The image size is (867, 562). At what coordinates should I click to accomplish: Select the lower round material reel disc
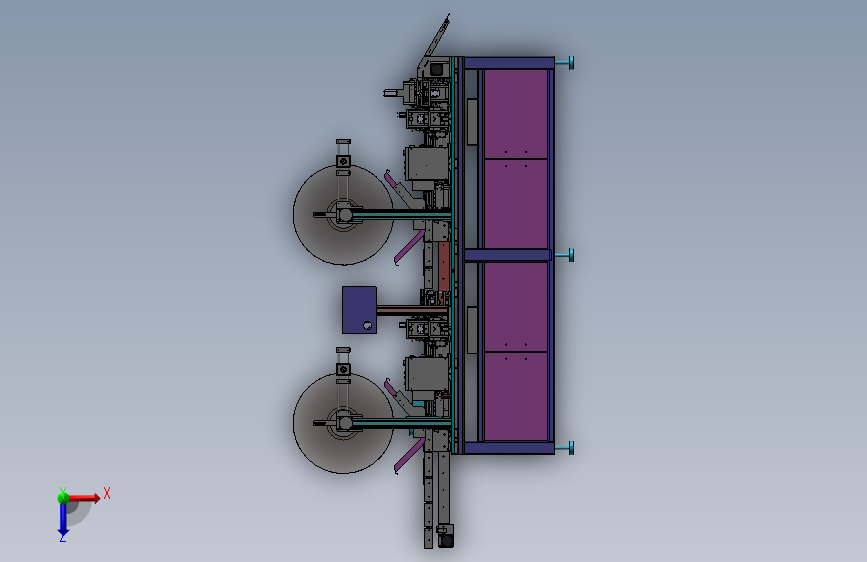pos(343,423)
